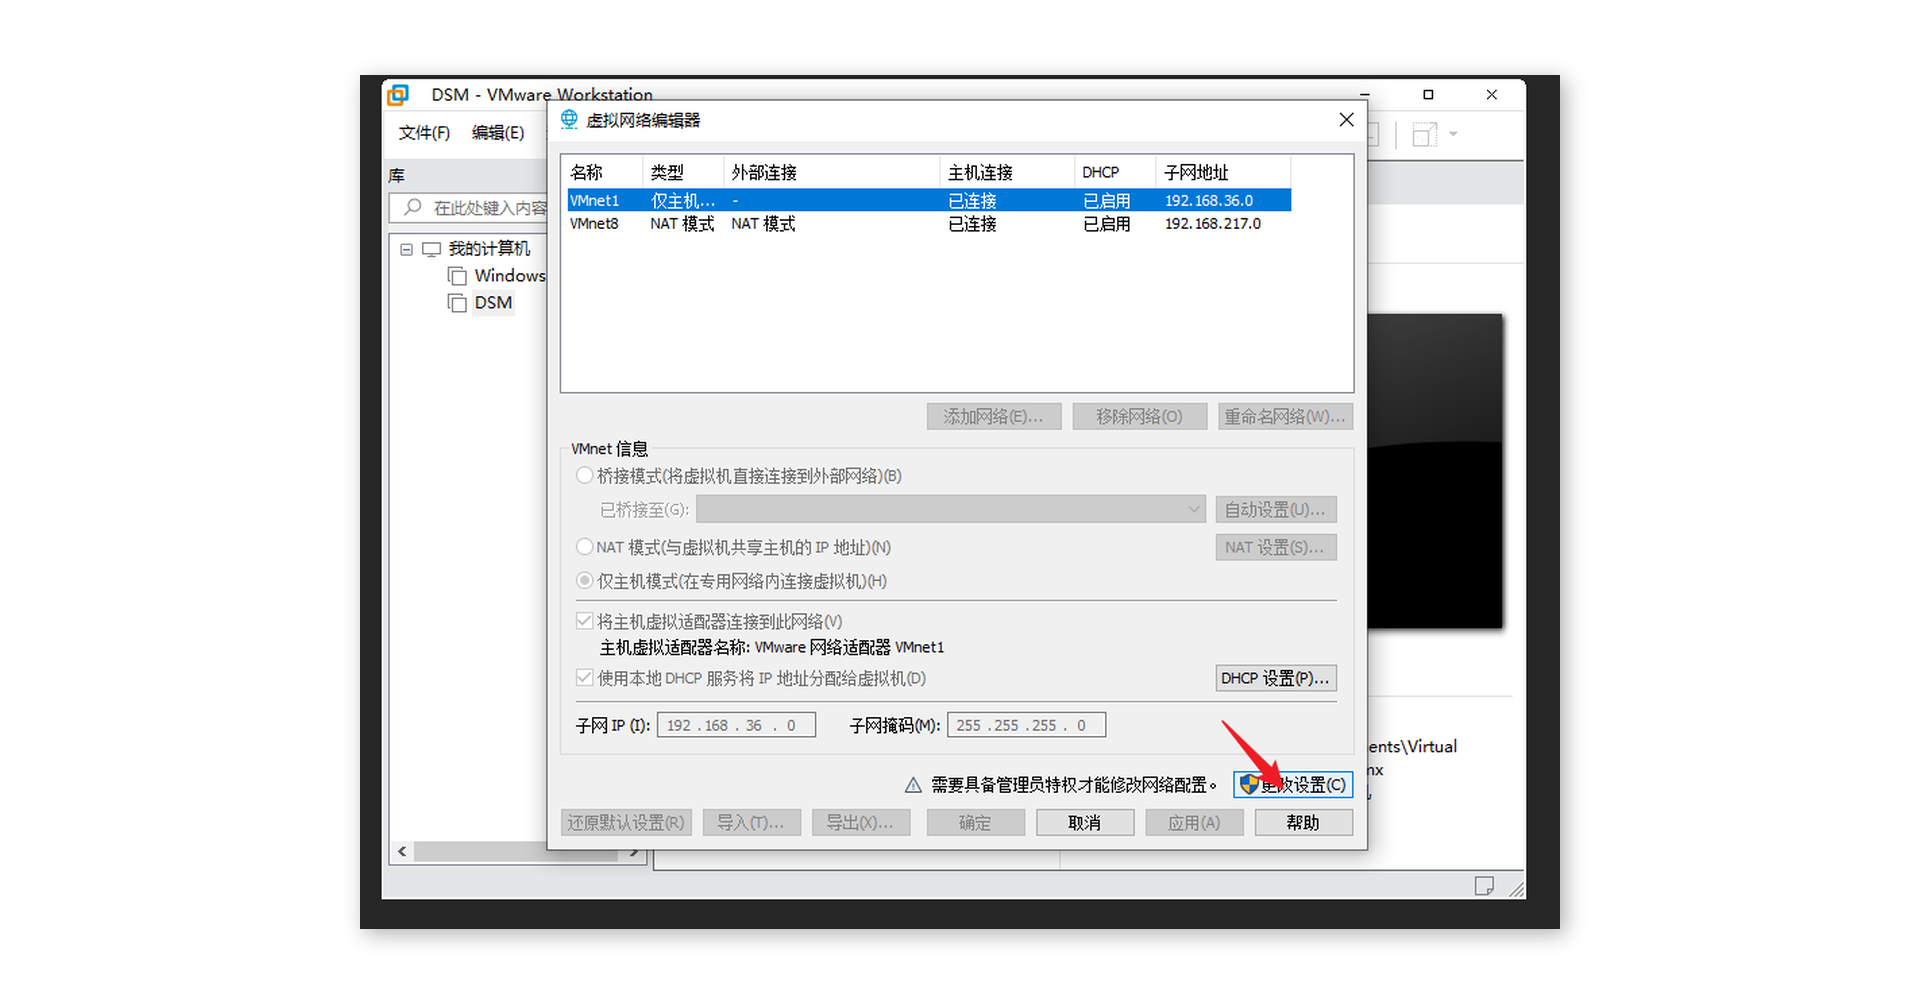Open dropdown arrow beside fullscreen toolbar icon
Image resolution: width=1920 pixels, height=1004 pixels.
tap(1453, 134)
